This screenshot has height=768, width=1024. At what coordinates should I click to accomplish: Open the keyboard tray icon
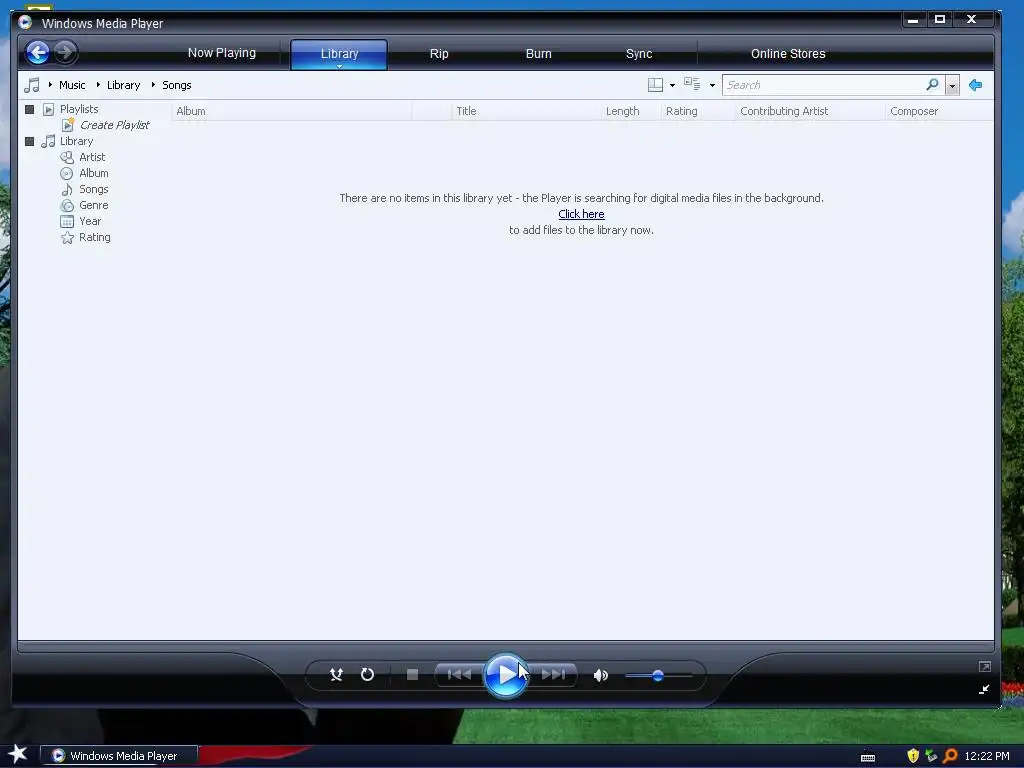tap(868, 757)
